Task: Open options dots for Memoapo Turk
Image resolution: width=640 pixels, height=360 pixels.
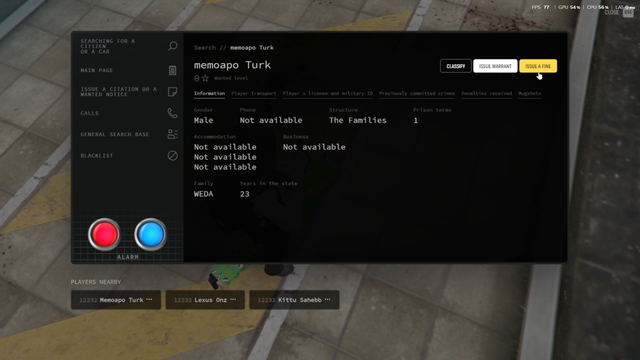Action: [149, 300]
